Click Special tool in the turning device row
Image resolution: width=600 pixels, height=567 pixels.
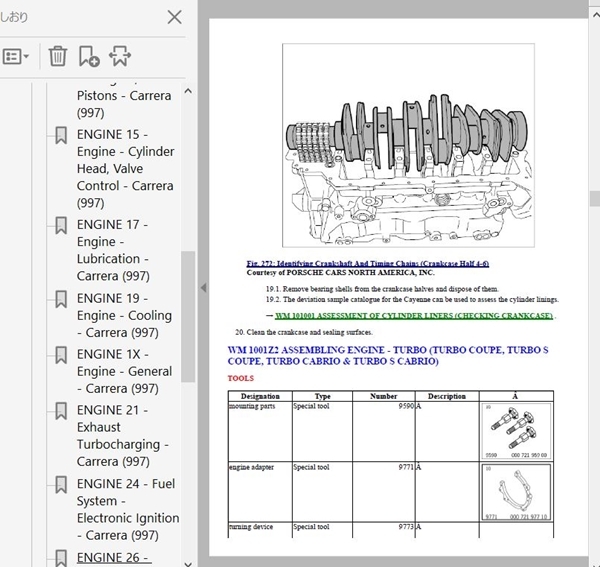point(311,527)
